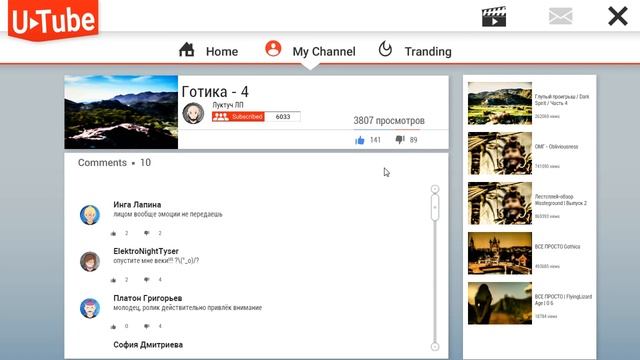Like Платон Григорьев's comment
This screenshot has width=640, height=360.
point(113,327)
